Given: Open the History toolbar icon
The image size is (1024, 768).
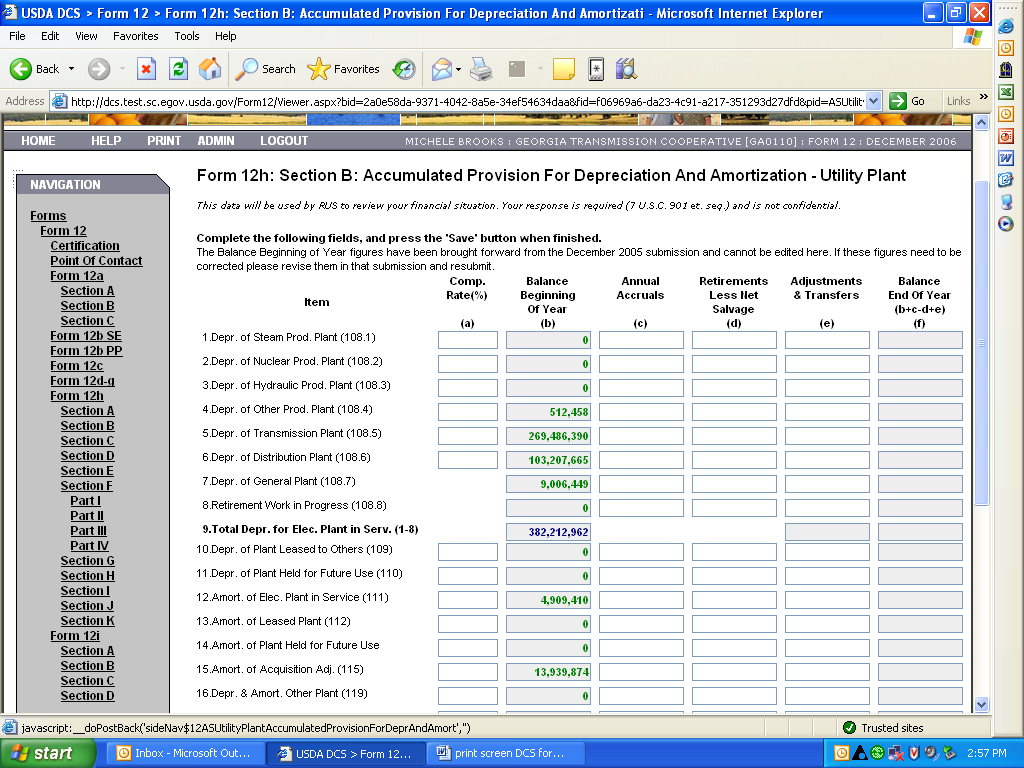Looking at the screenshot, I should 404,69.
